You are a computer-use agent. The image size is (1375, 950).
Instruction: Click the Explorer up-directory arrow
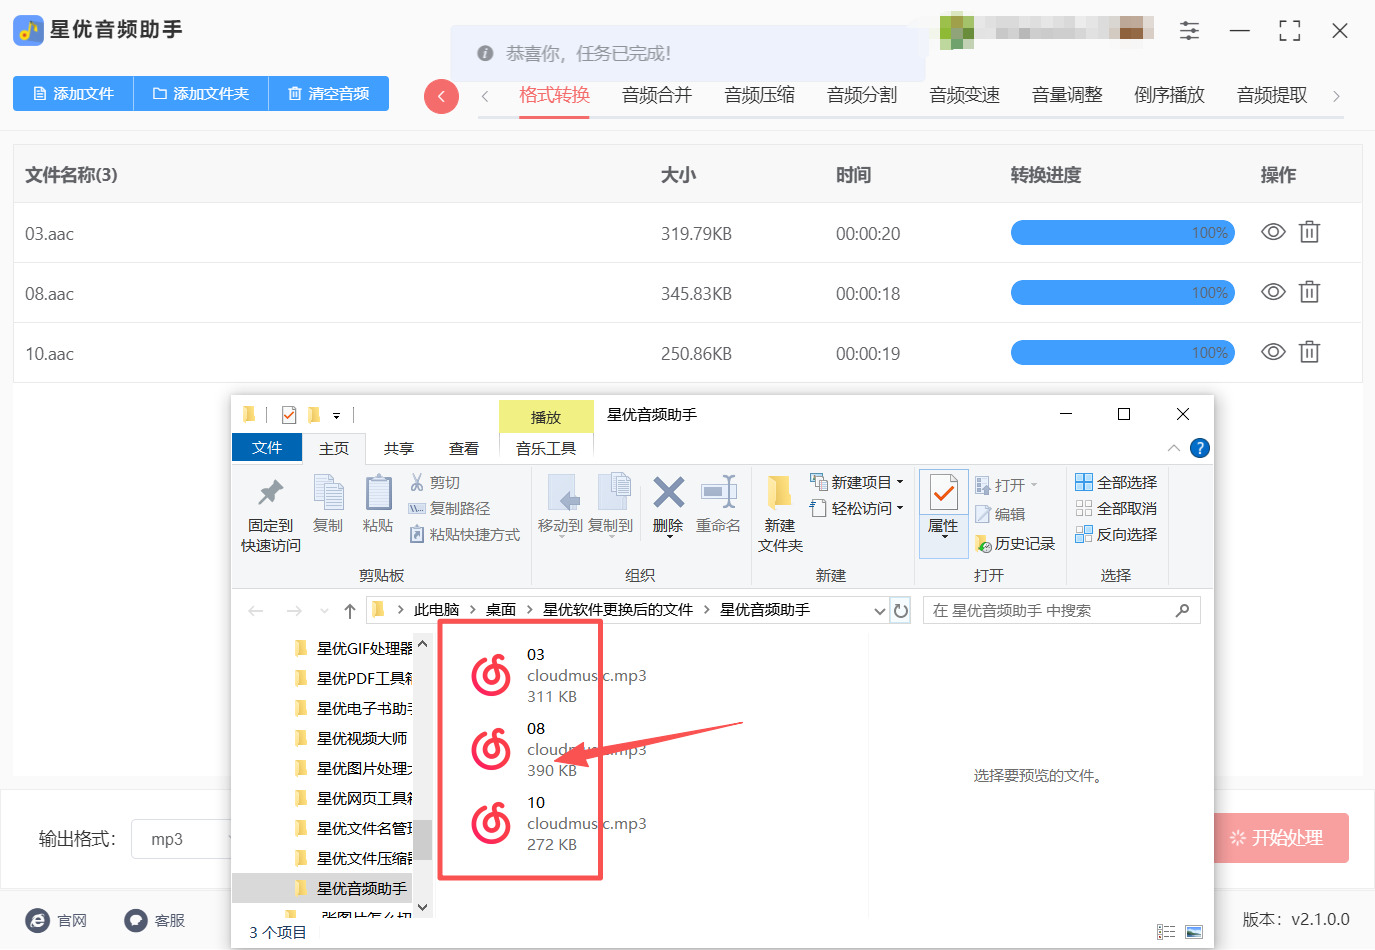click(x=349, y=610)
